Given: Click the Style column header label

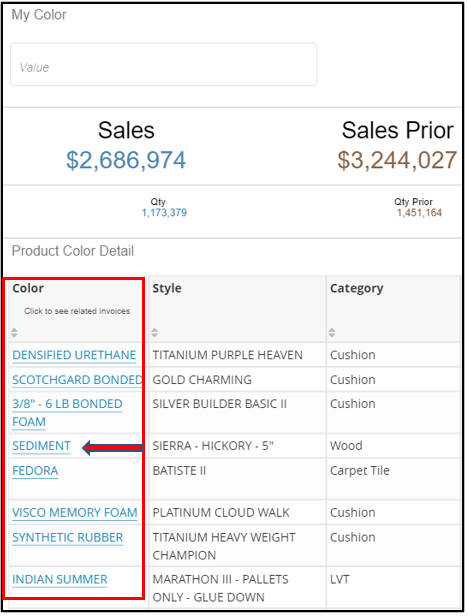Looking at the screenshot, I should pos(167,288).
